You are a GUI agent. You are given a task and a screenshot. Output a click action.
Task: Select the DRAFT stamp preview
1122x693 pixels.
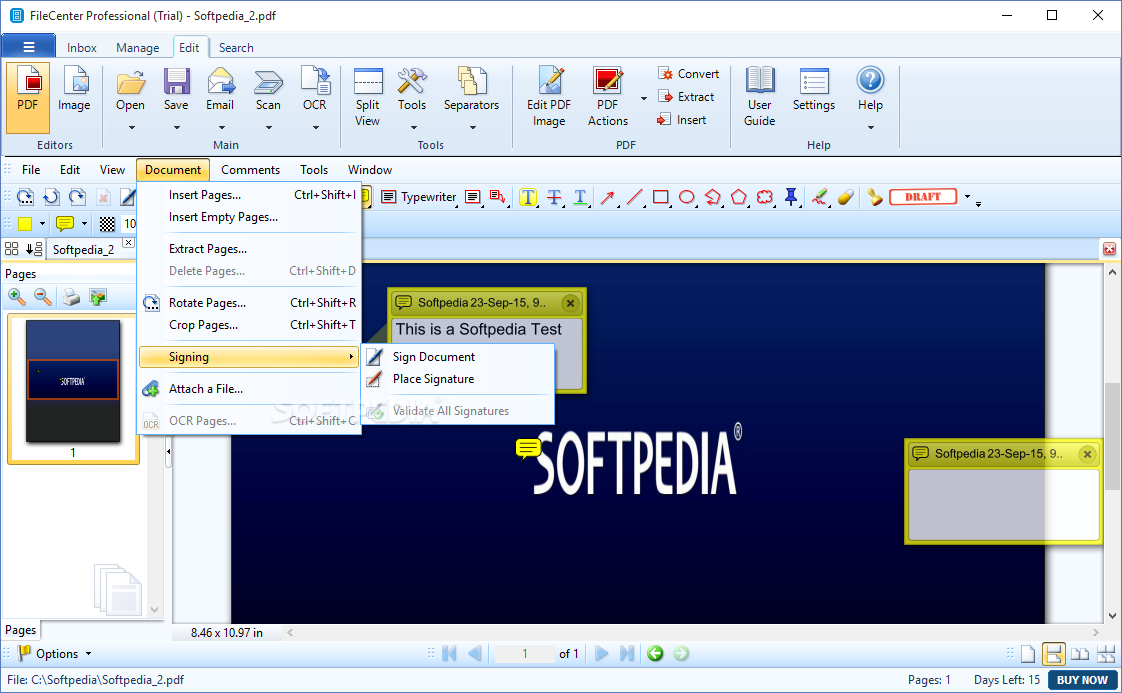[x=923, y=197]
